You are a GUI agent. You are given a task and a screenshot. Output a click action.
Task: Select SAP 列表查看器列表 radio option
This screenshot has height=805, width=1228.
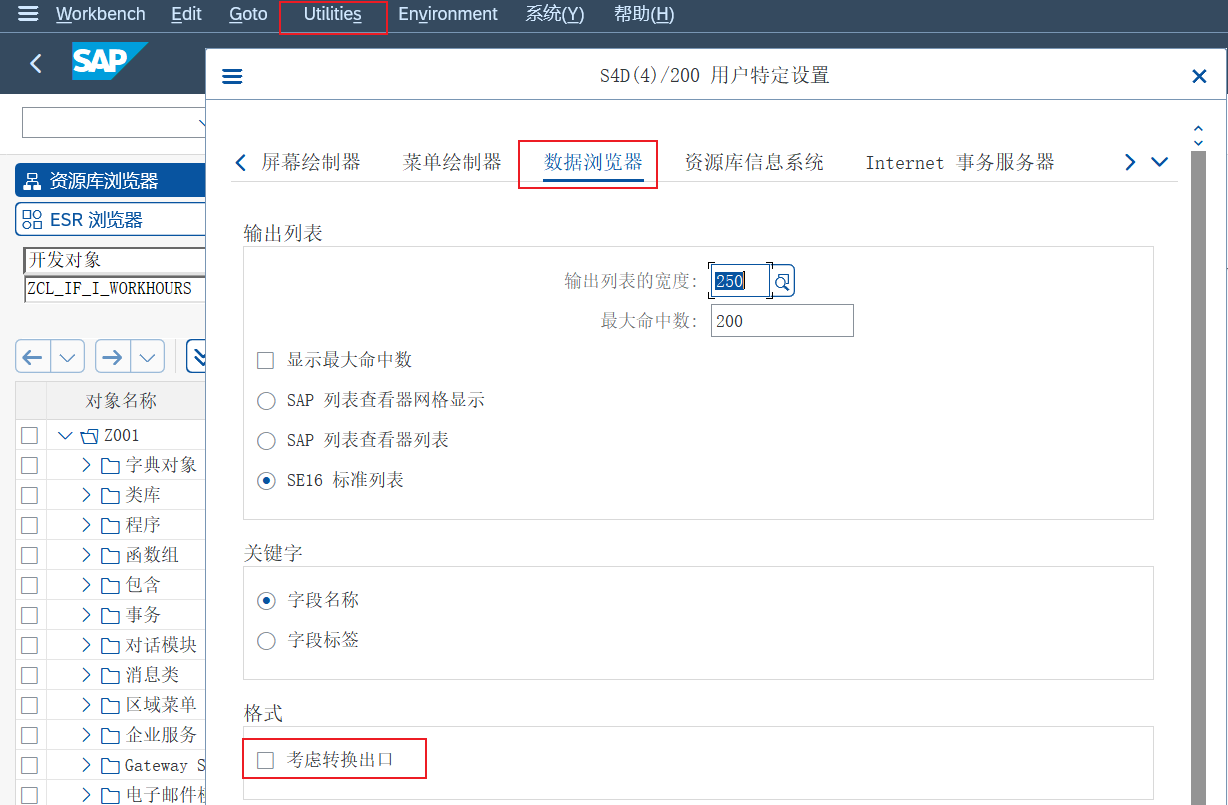click(x=266, y=441)
